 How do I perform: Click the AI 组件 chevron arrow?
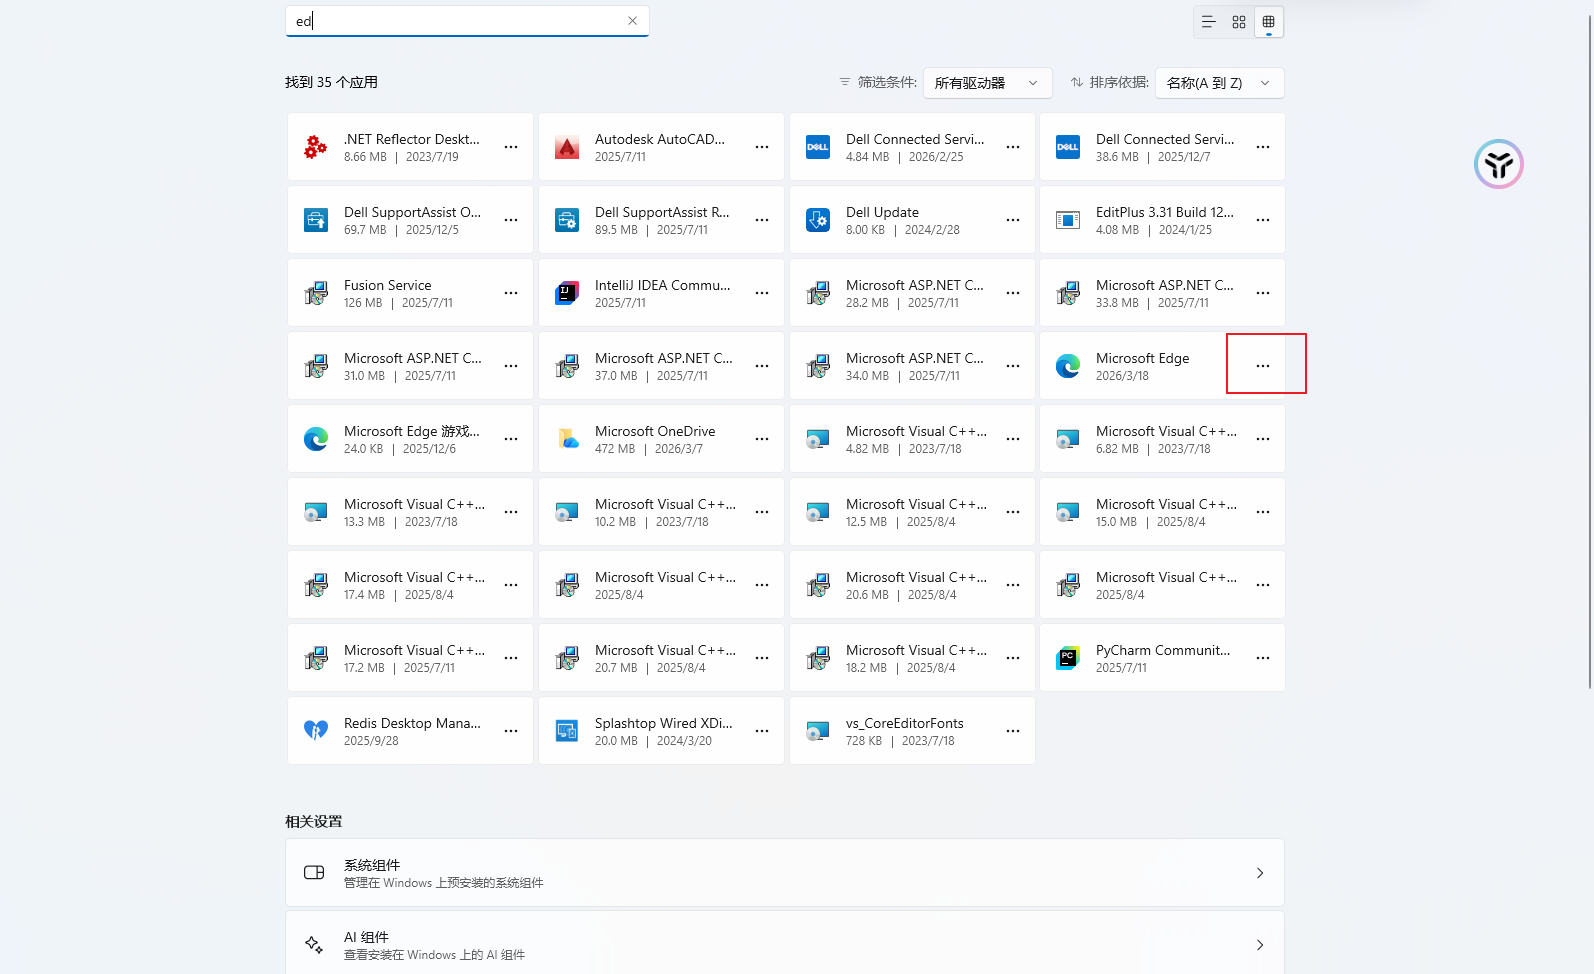(x=1260, y=945)
